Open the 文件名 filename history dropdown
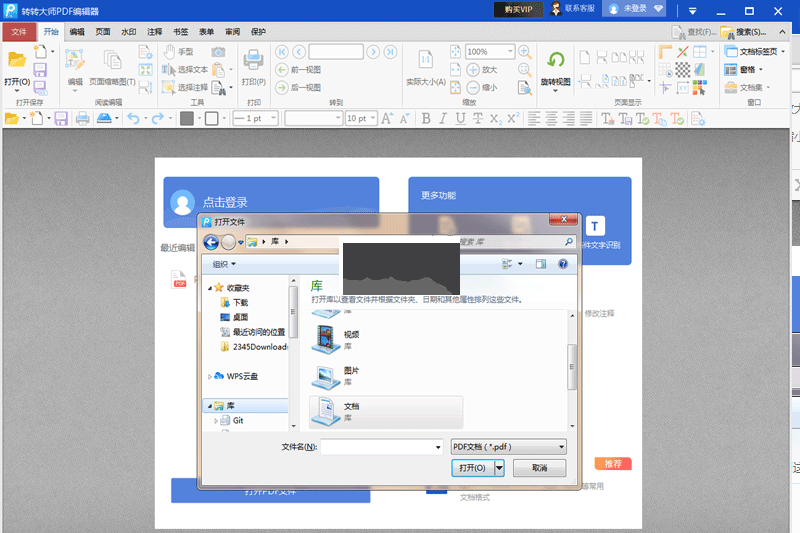The width and height of the screenshot is (800, 533). pyautogui.click(x=438, y=447)
